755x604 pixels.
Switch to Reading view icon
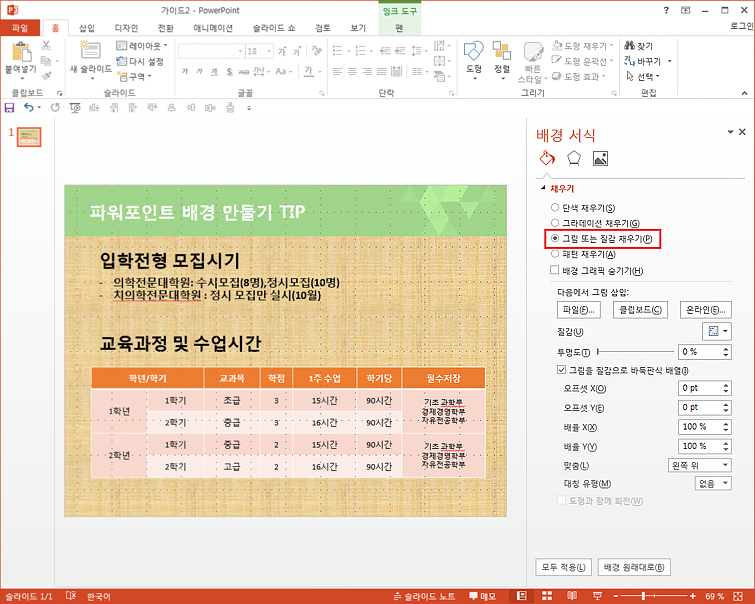point(572,596)
